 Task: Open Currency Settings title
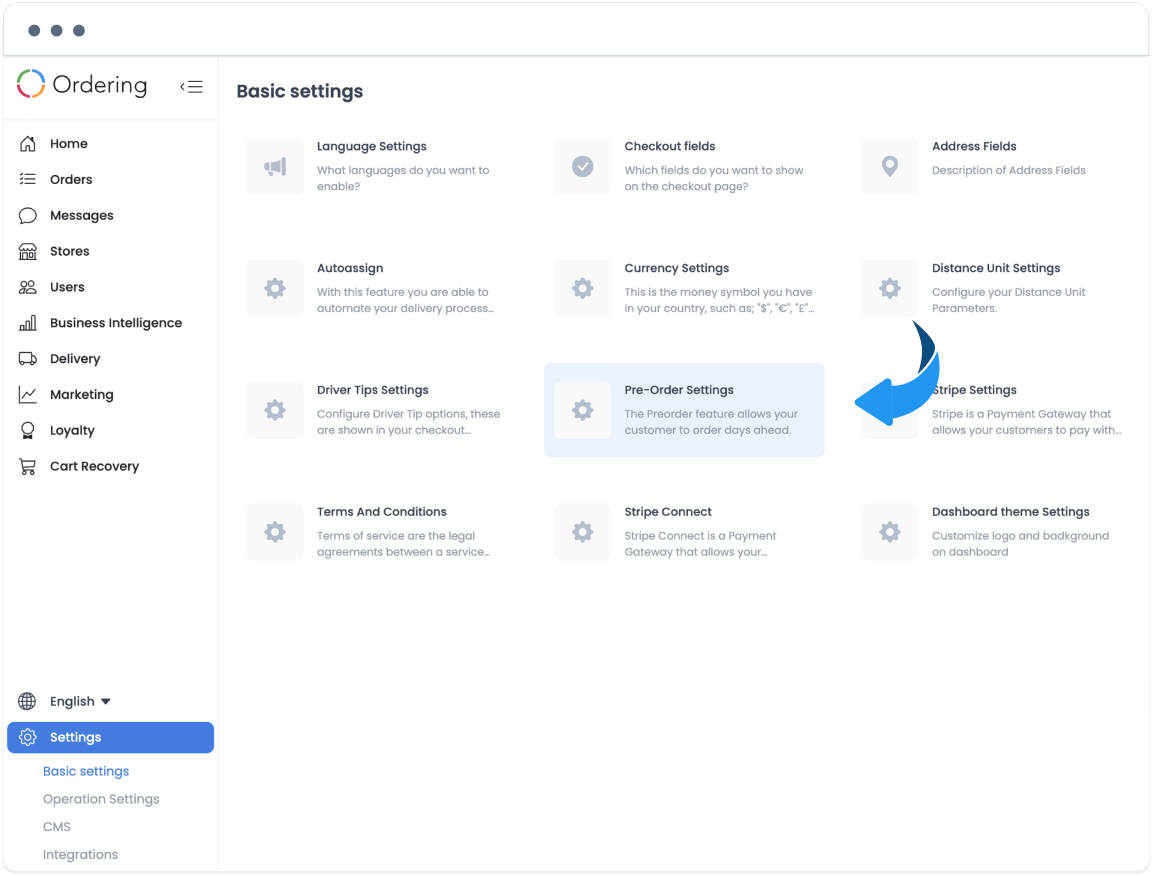[677, 268]
